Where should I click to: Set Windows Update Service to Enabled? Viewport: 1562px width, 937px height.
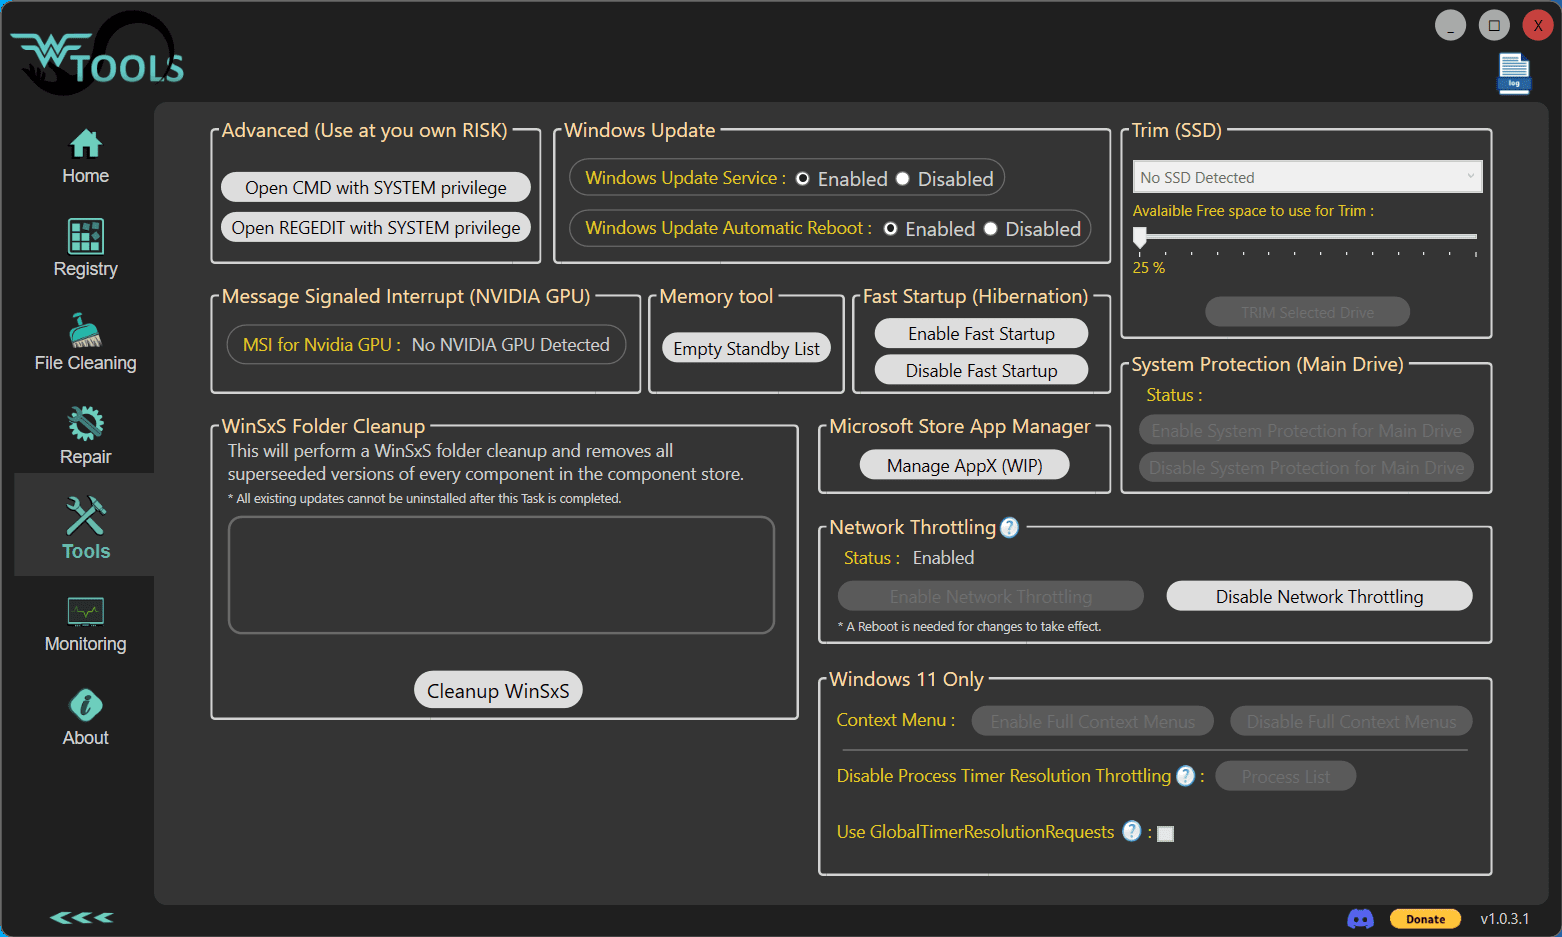click(x=803, y=179)
